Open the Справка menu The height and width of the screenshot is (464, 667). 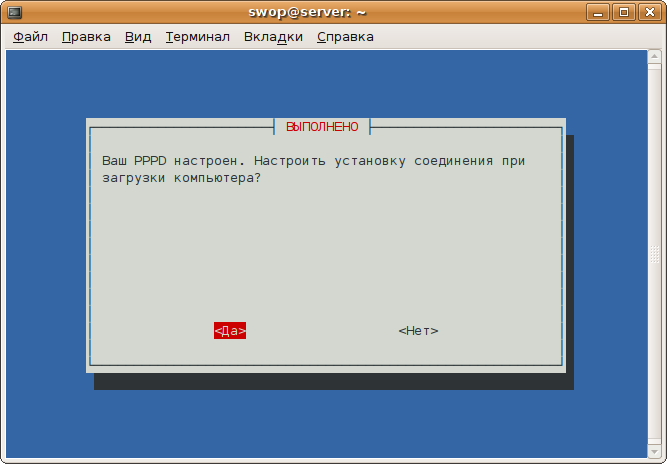tap(345, 37)
